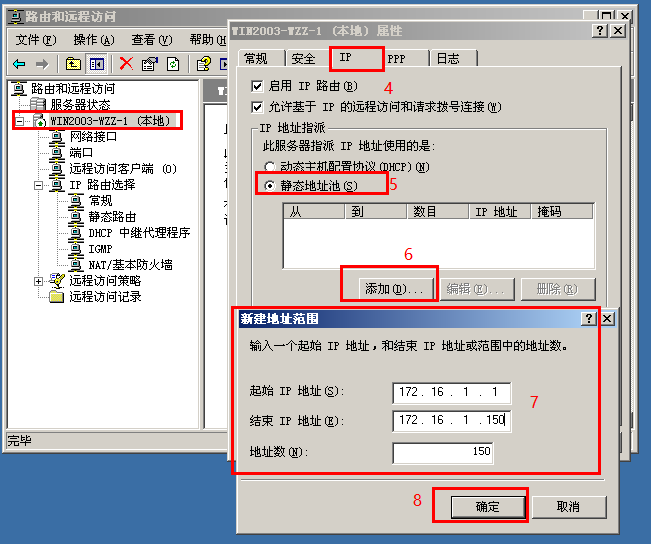
Task: Click the 结束 IP 地址 input field
Action: point(451,421)
